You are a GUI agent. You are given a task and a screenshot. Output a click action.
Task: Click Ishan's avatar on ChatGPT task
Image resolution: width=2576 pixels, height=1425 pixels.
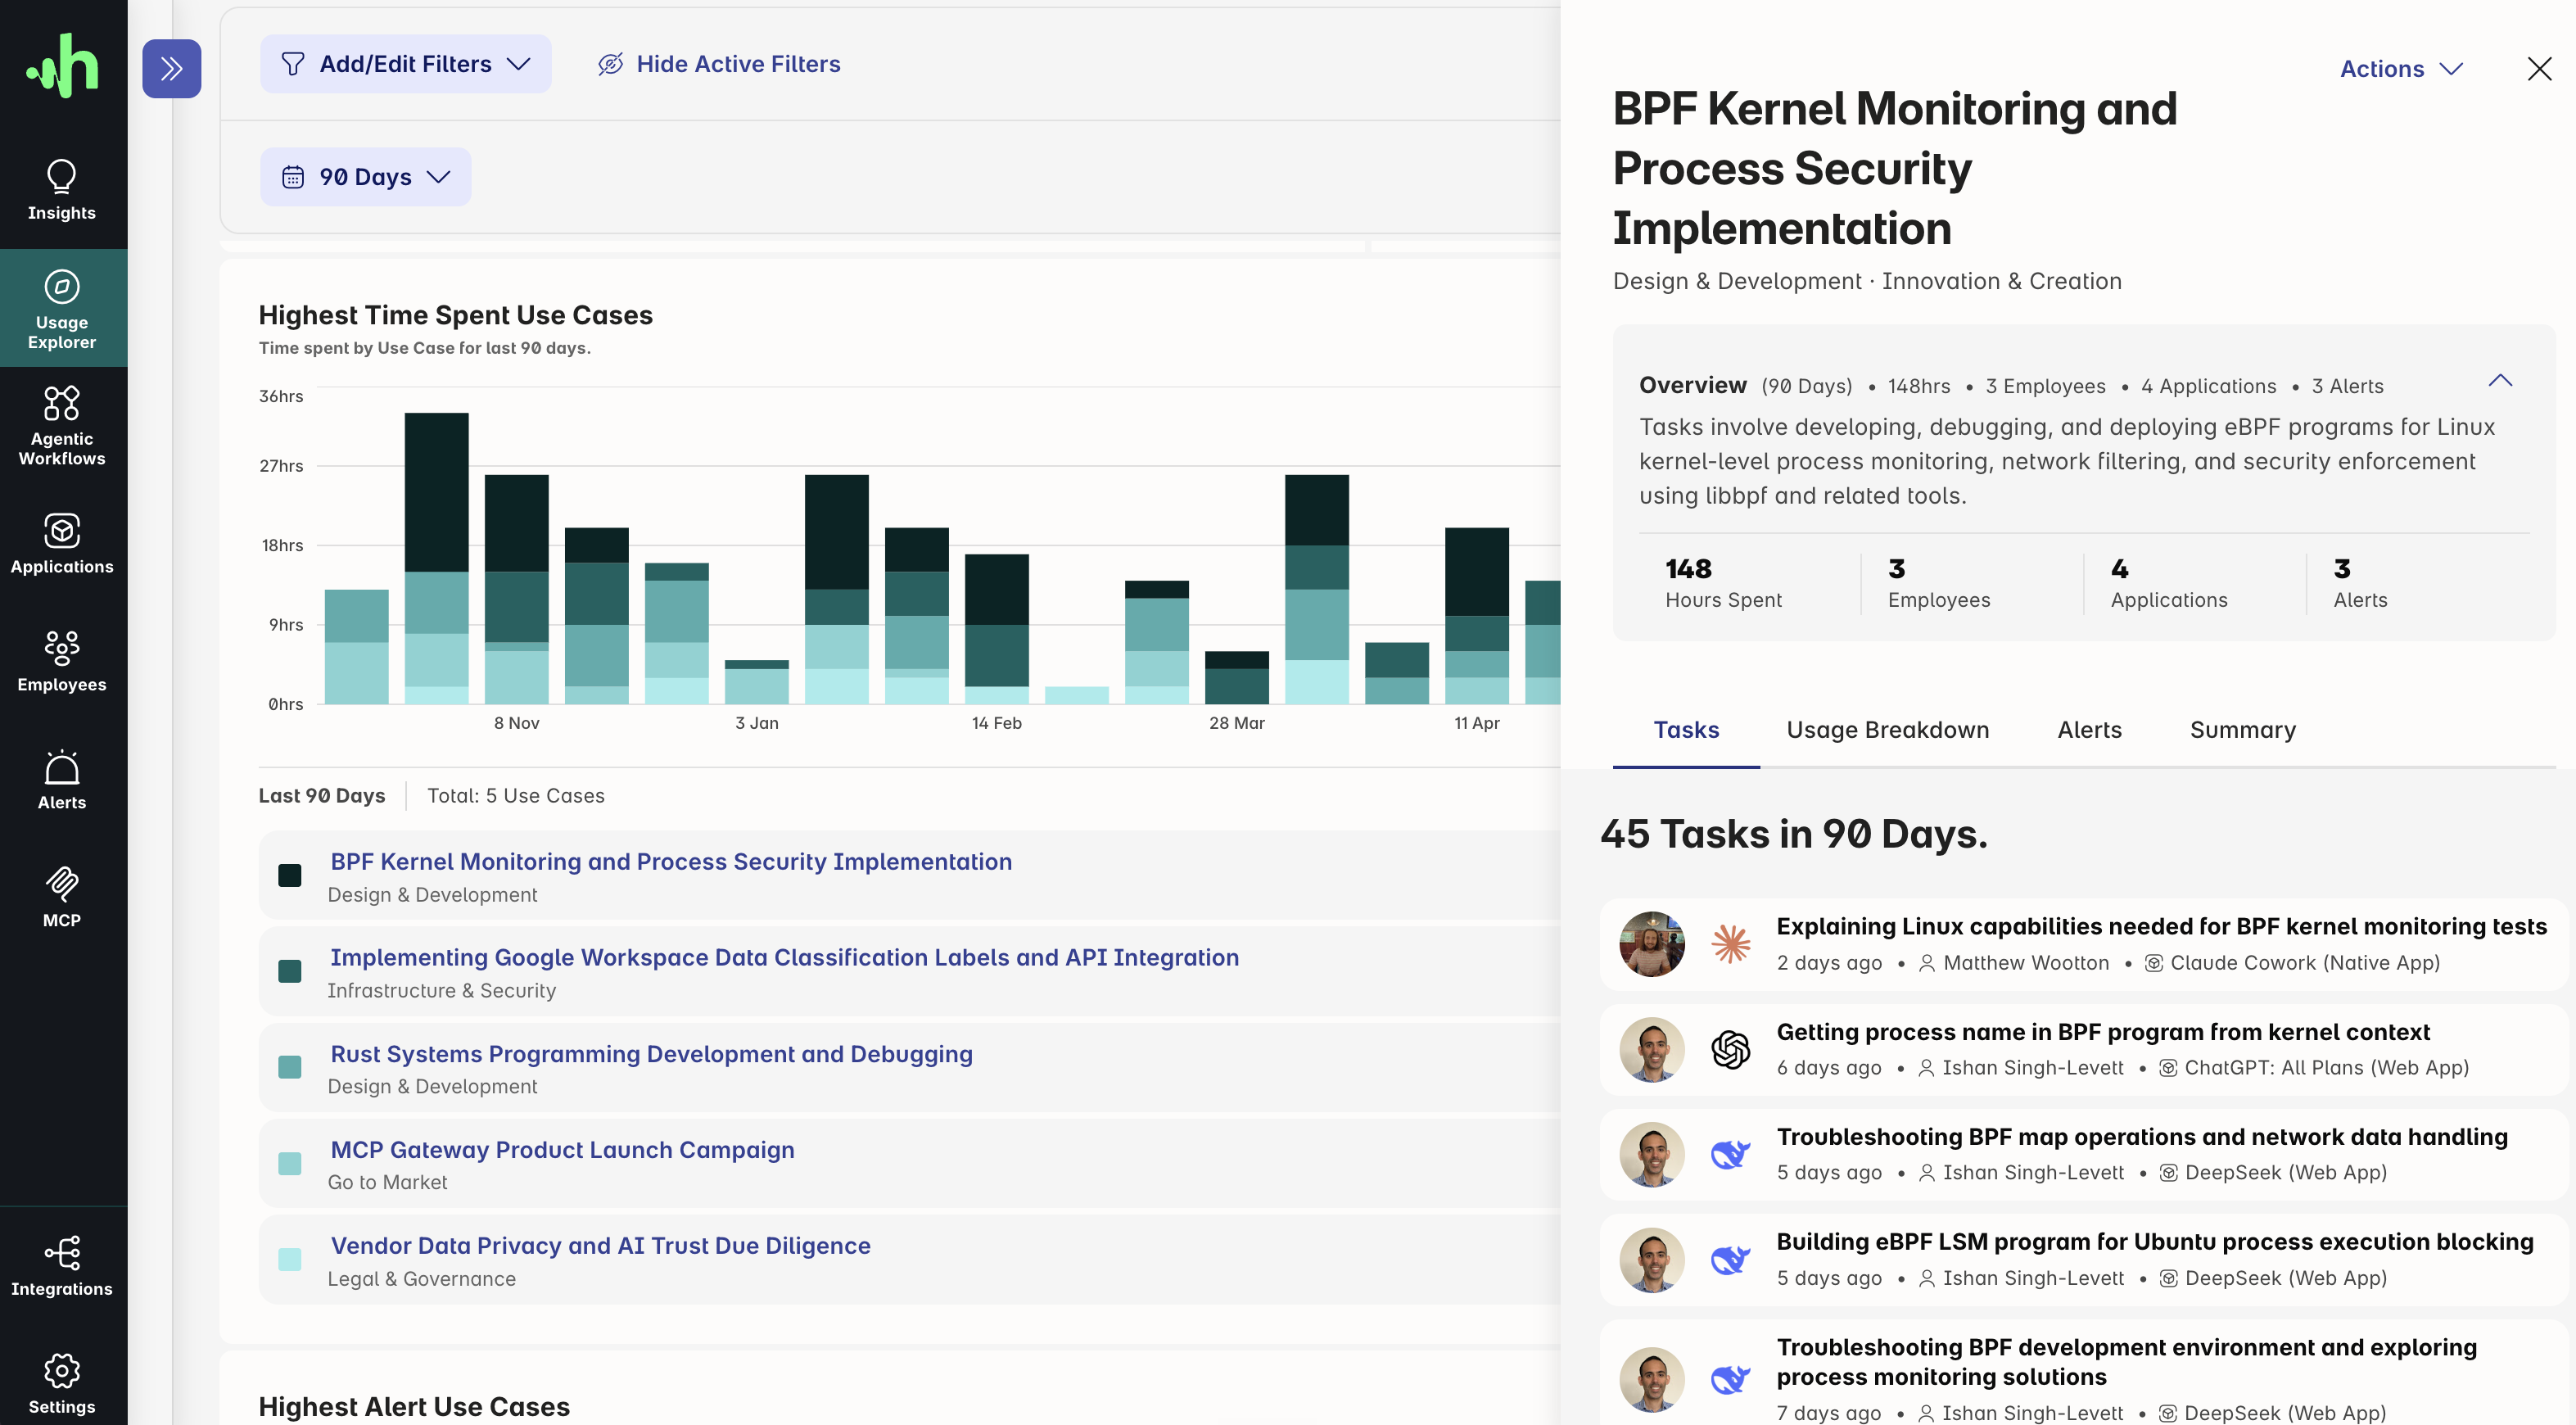click(x=1651, y=1049)
